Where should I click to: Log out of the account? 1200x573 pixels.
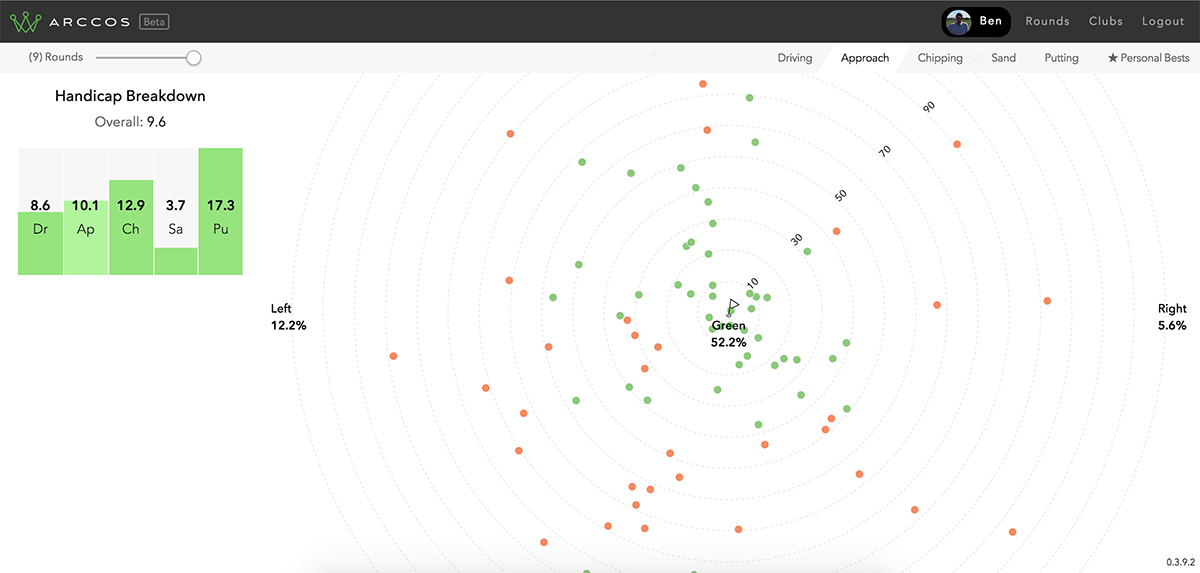[x=1163, y=21]
